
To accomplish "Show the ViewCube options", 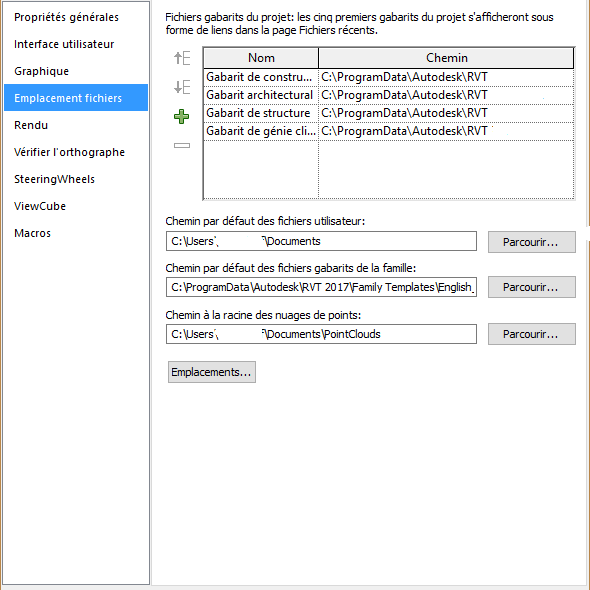I will point(40,206).
